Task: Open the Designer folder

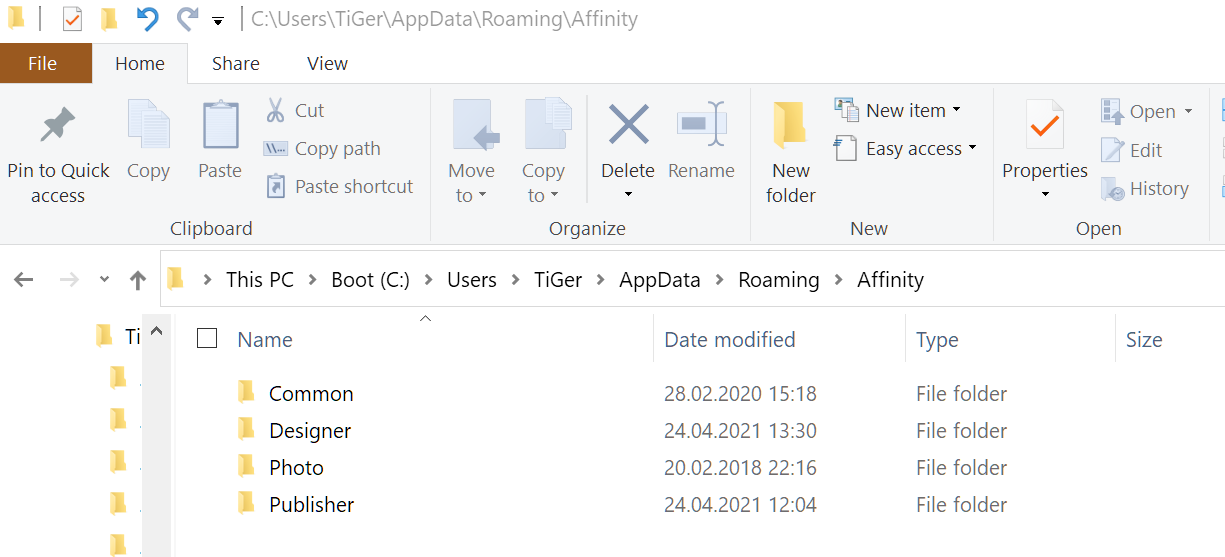Action: tap(310, 431)
